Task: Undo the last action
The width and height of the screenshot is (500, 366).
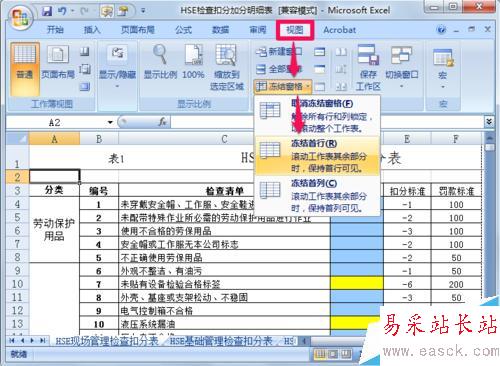Action: [62, 11]
